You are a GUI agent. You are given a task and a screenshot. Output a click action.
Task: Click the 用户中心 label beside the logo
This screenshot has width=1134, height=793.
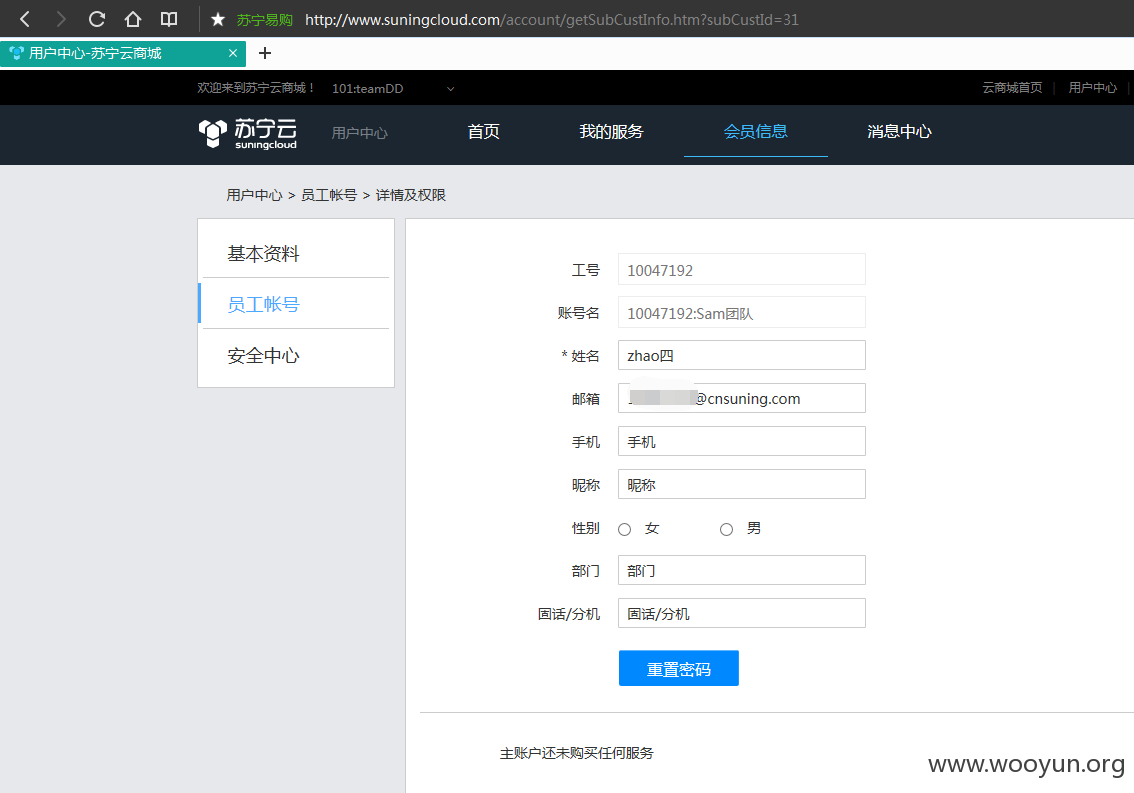click(359, 133)
